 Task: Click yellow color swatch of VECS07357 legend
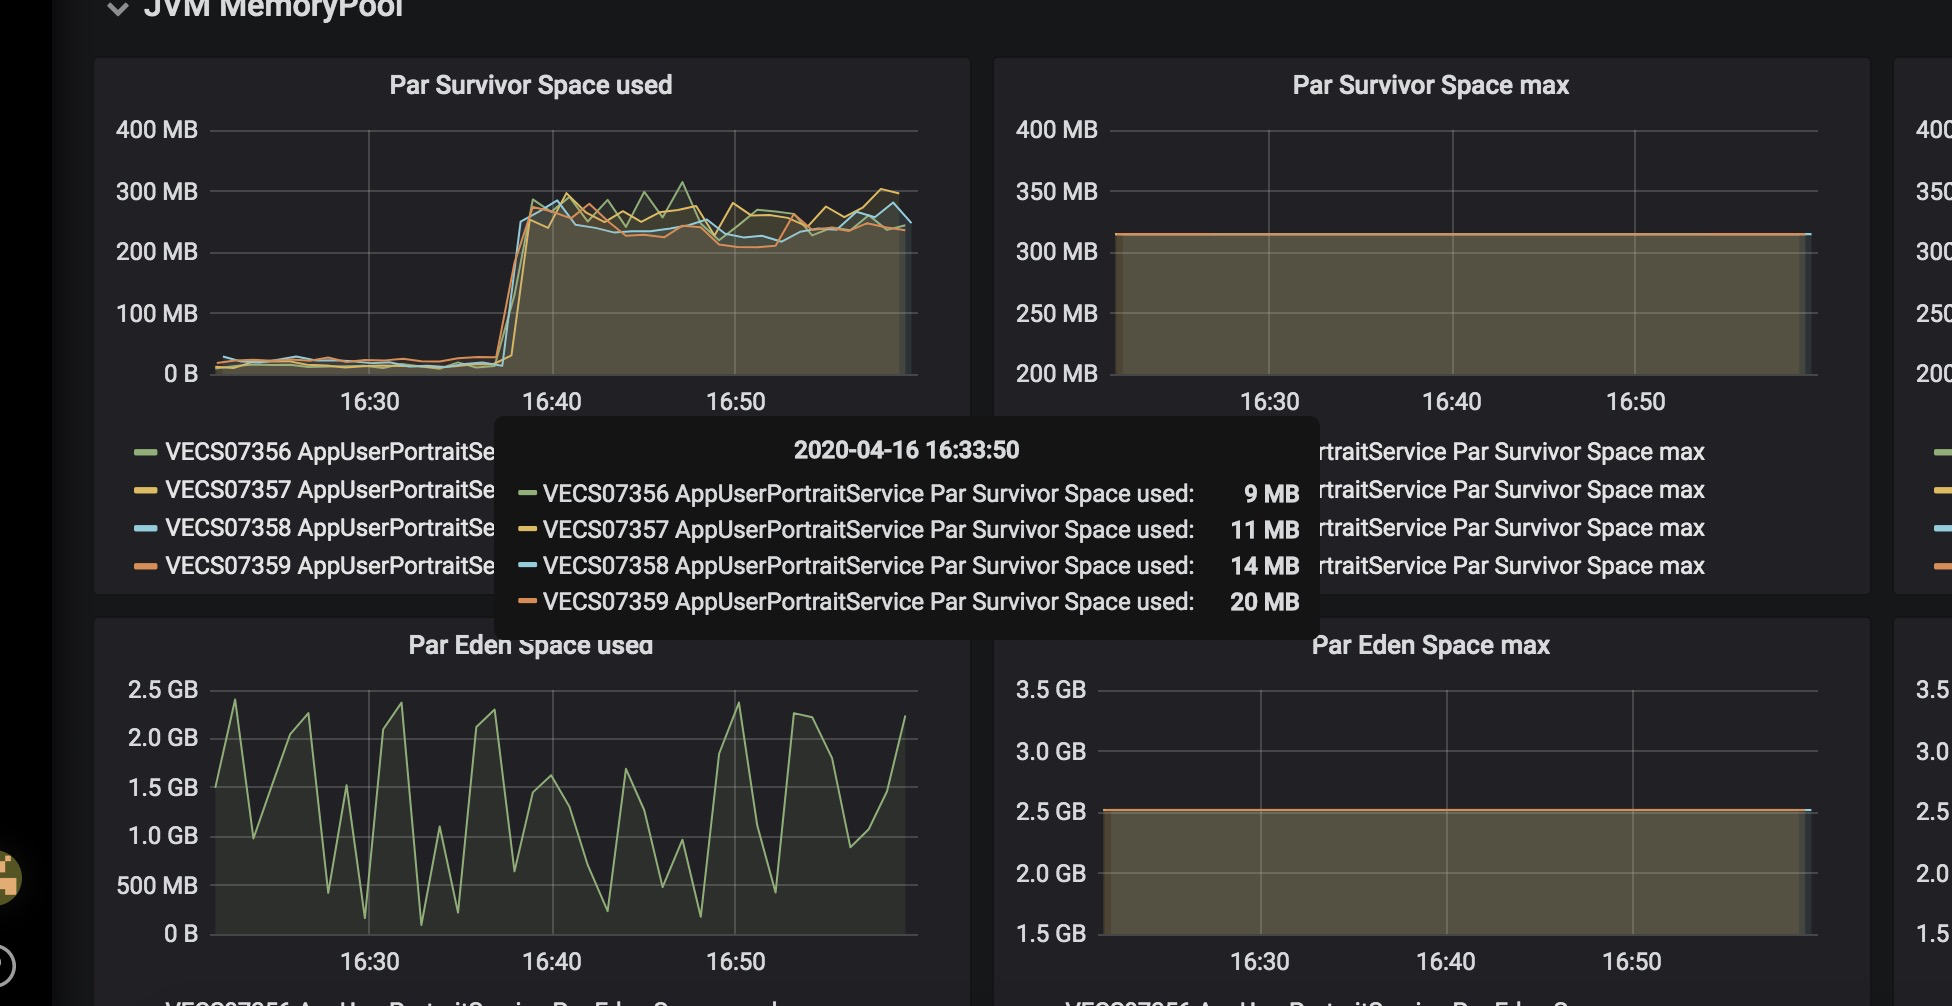point(146,490)
